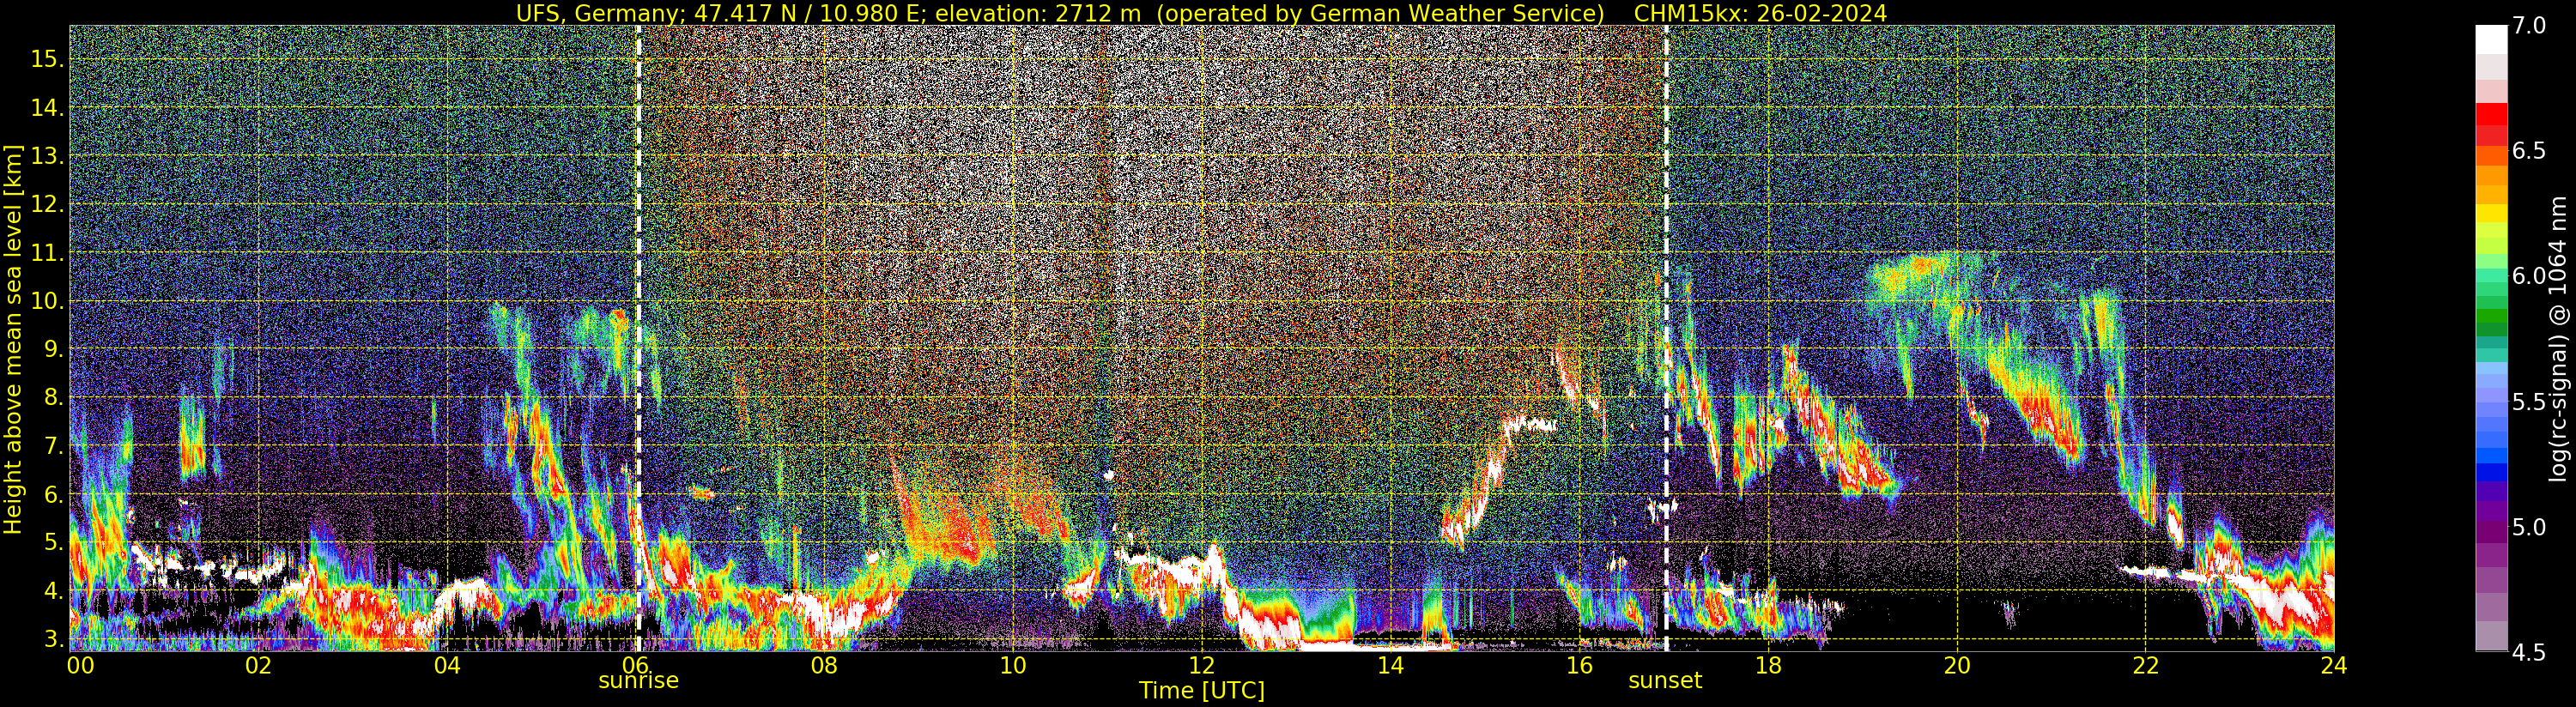Click the '10.' height axis tick label
The image size is (2576, 707).
pyautogui.click(x=47, y=301)
